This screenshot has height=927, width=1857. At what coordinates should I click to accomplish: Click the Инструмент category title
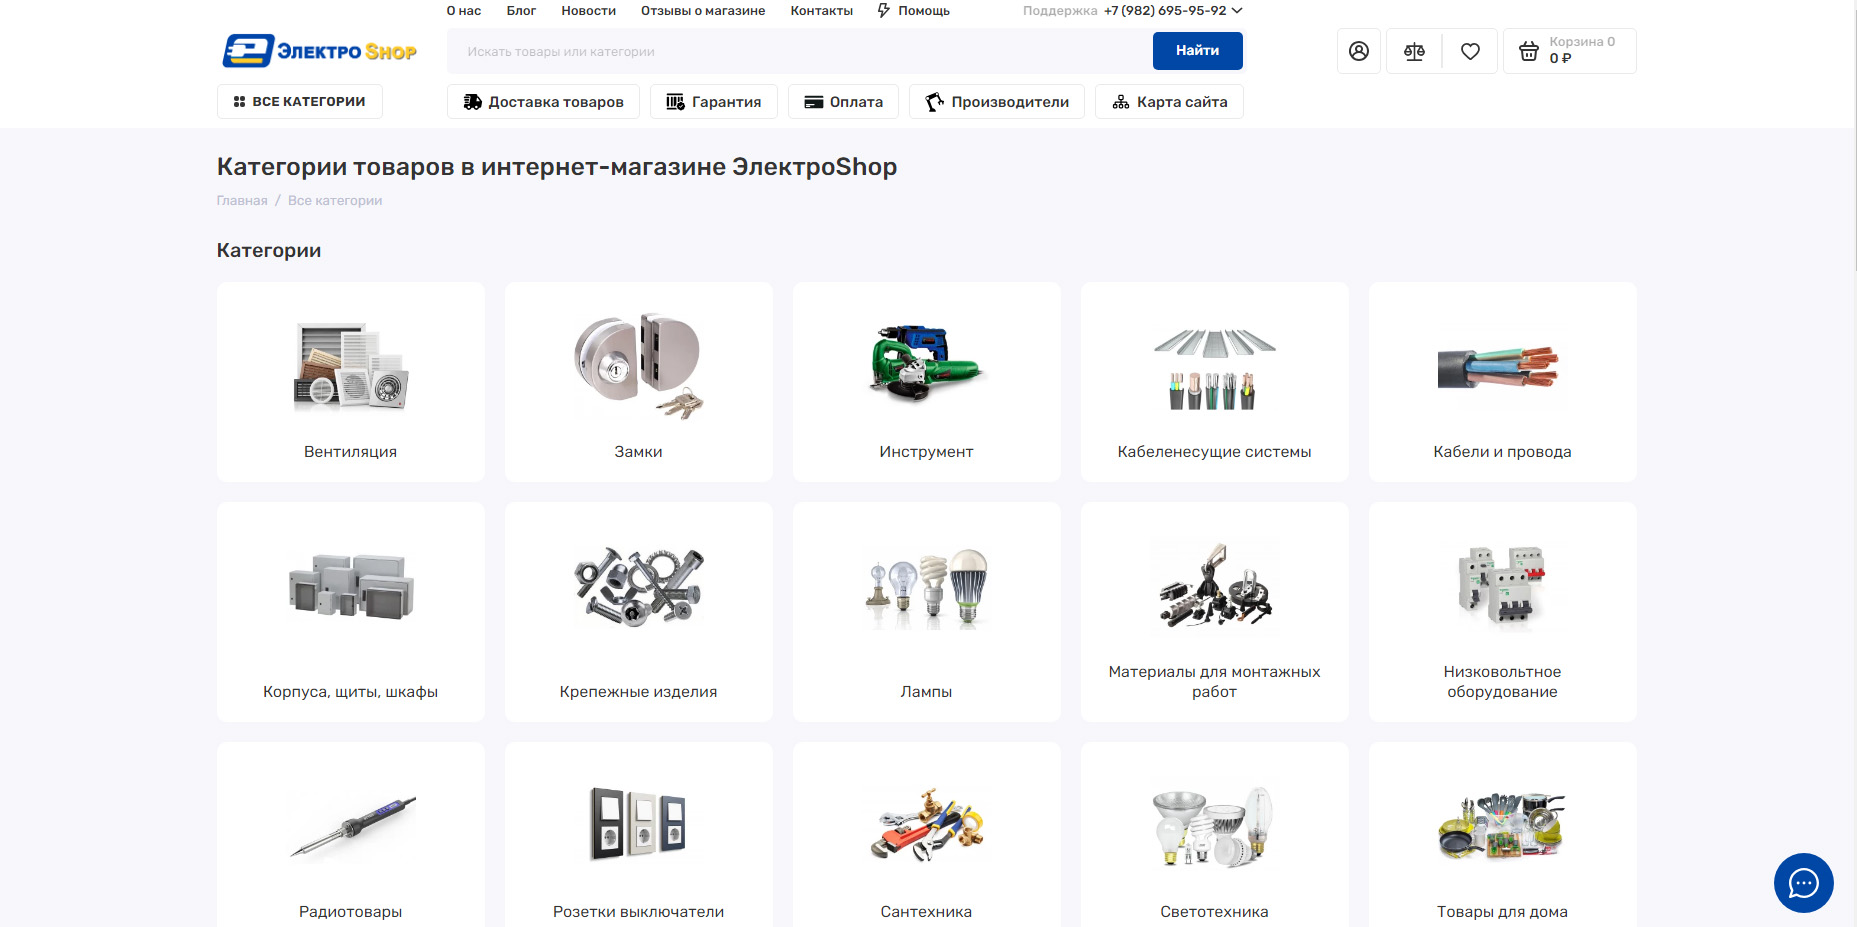pyautogui.click(x=927, y=452)
